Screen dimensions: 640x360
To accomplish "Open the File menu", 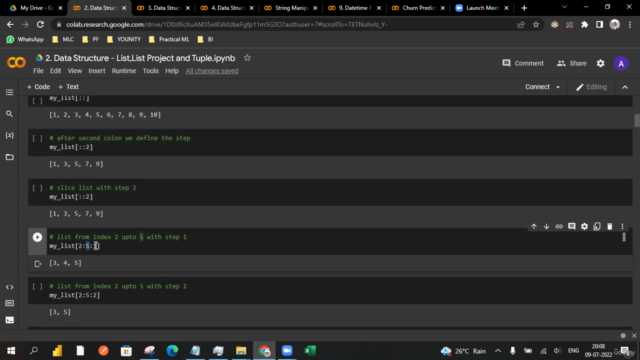I will point(38,71).
